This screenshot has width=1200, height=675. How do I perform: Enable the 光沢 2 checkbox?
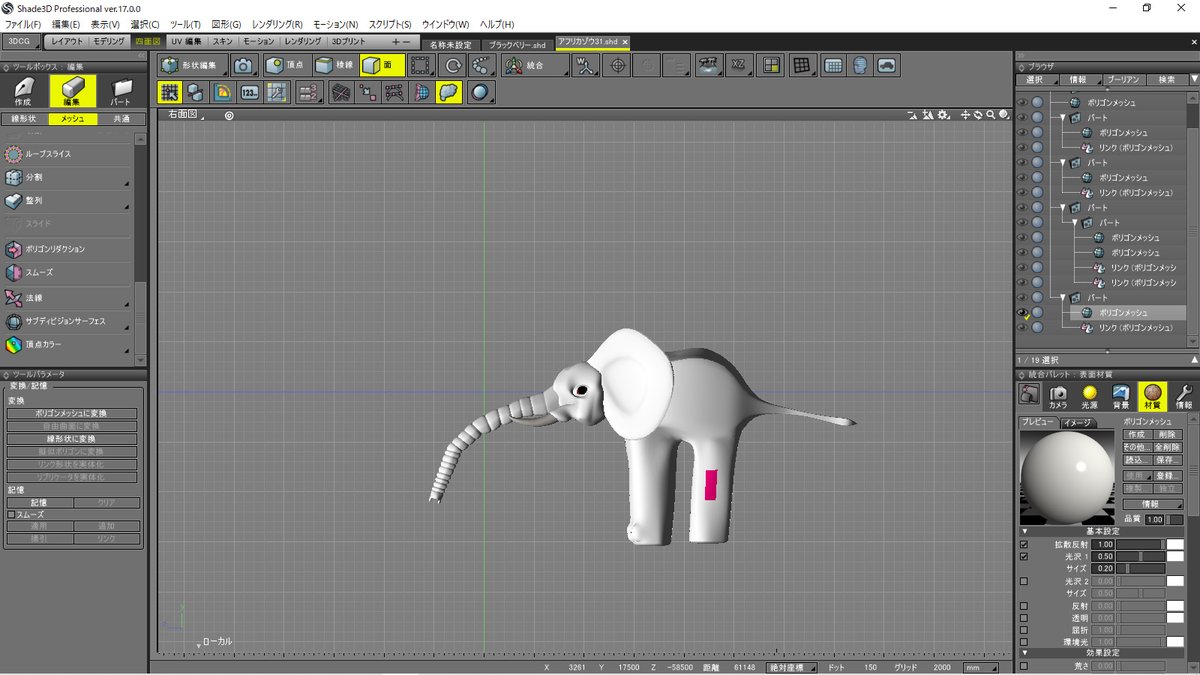point(1024,581)
